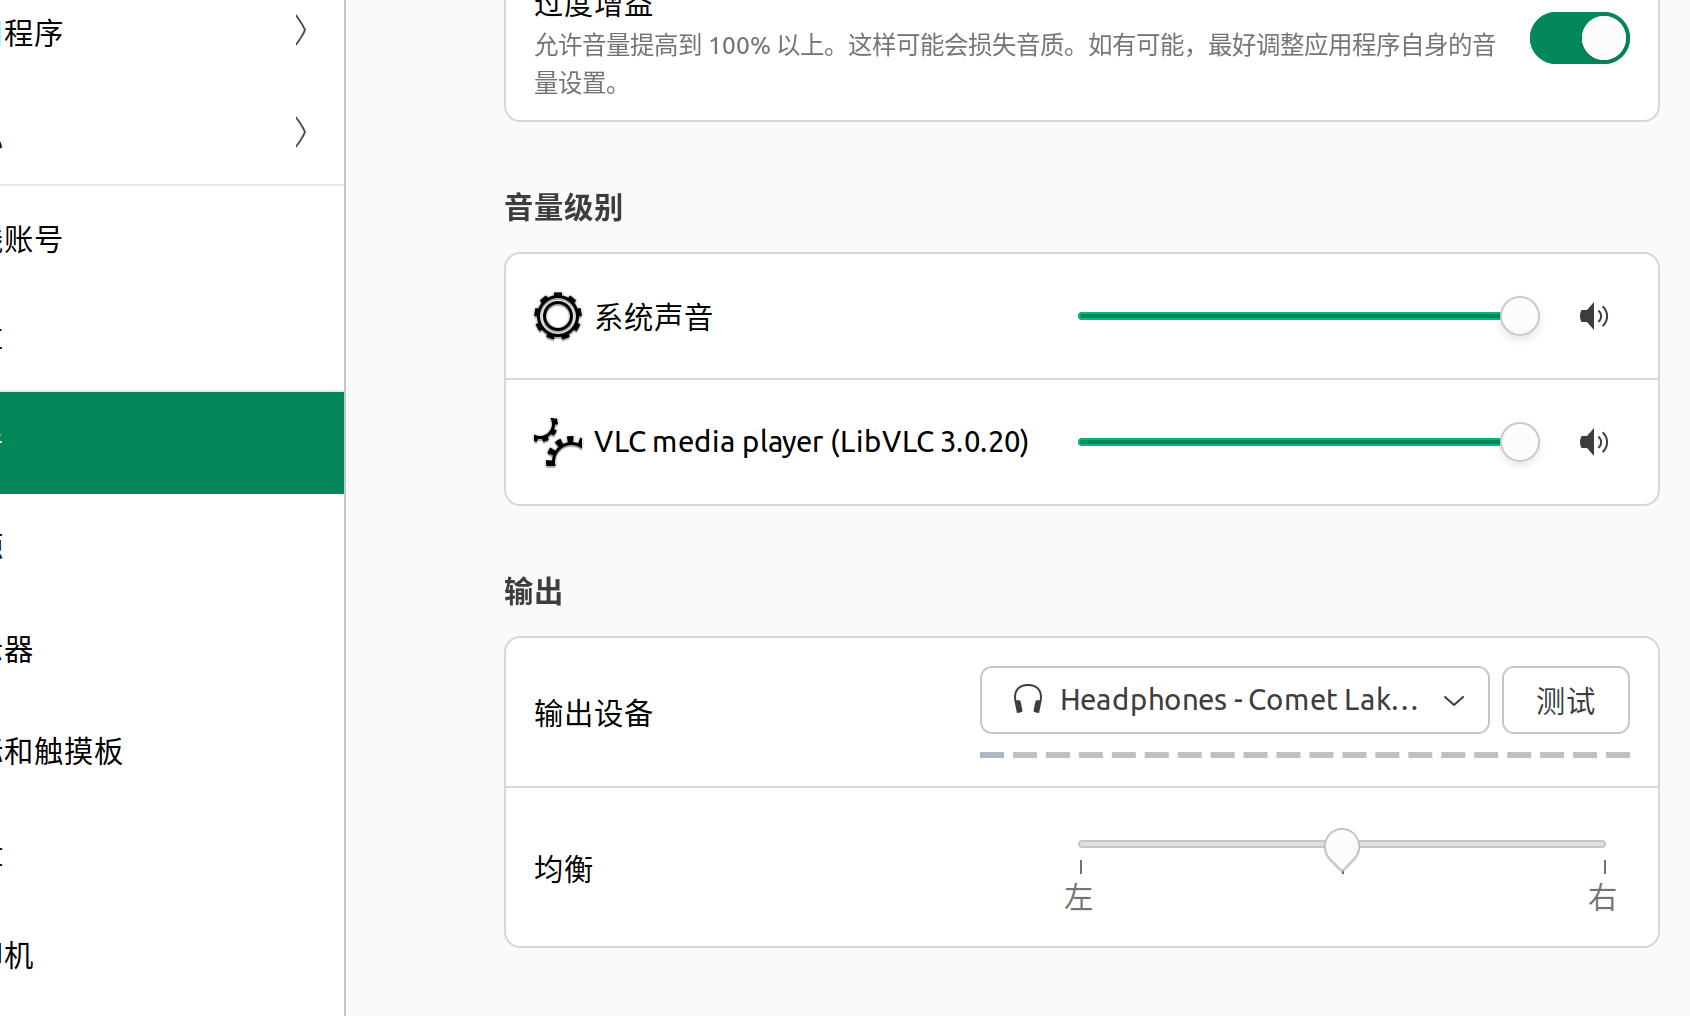The image size is (1690, 1016).
Task: Open the sidebar item ending in 机
Action: (x=20, y=956)
